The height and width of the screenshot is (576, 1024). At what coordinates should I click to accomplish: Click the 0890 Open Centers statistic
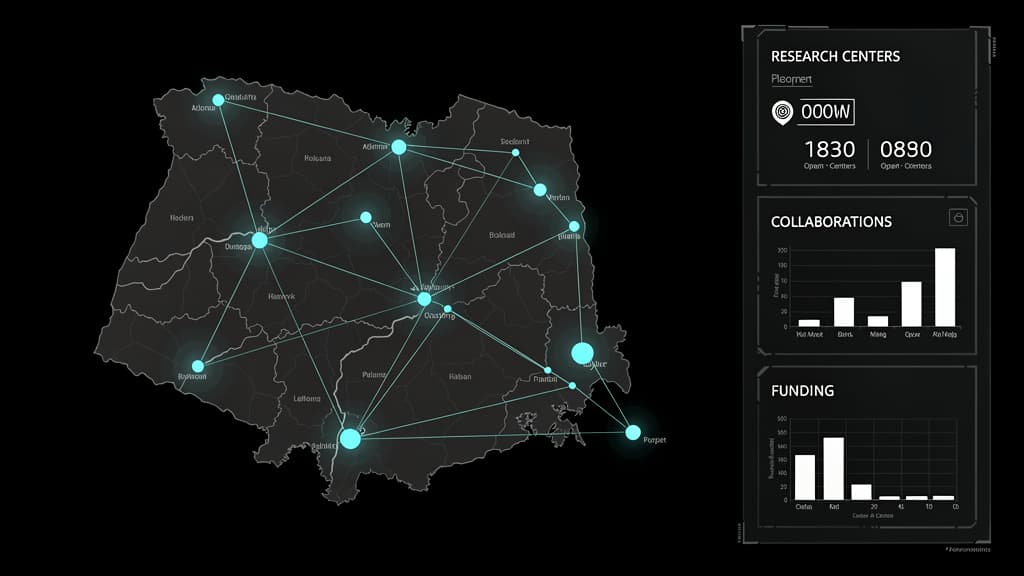pyautogui.click(x=906, y=155)
